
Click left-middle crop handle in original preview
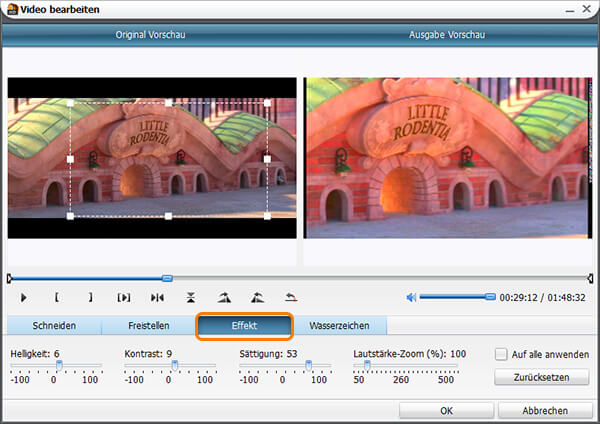(x=70, y=159)
